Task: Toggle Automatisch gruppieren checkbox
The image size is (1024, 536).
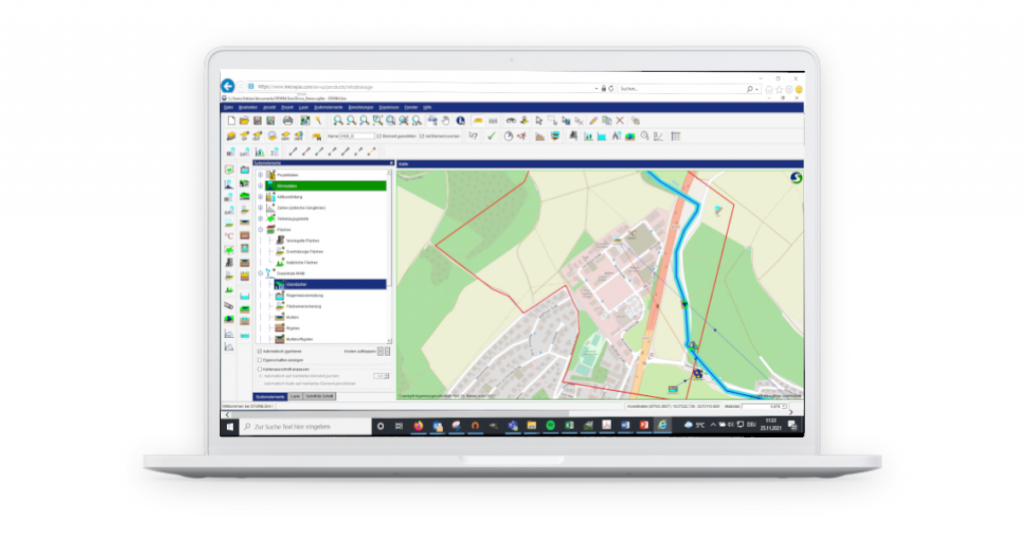Action: coord(259,351)
